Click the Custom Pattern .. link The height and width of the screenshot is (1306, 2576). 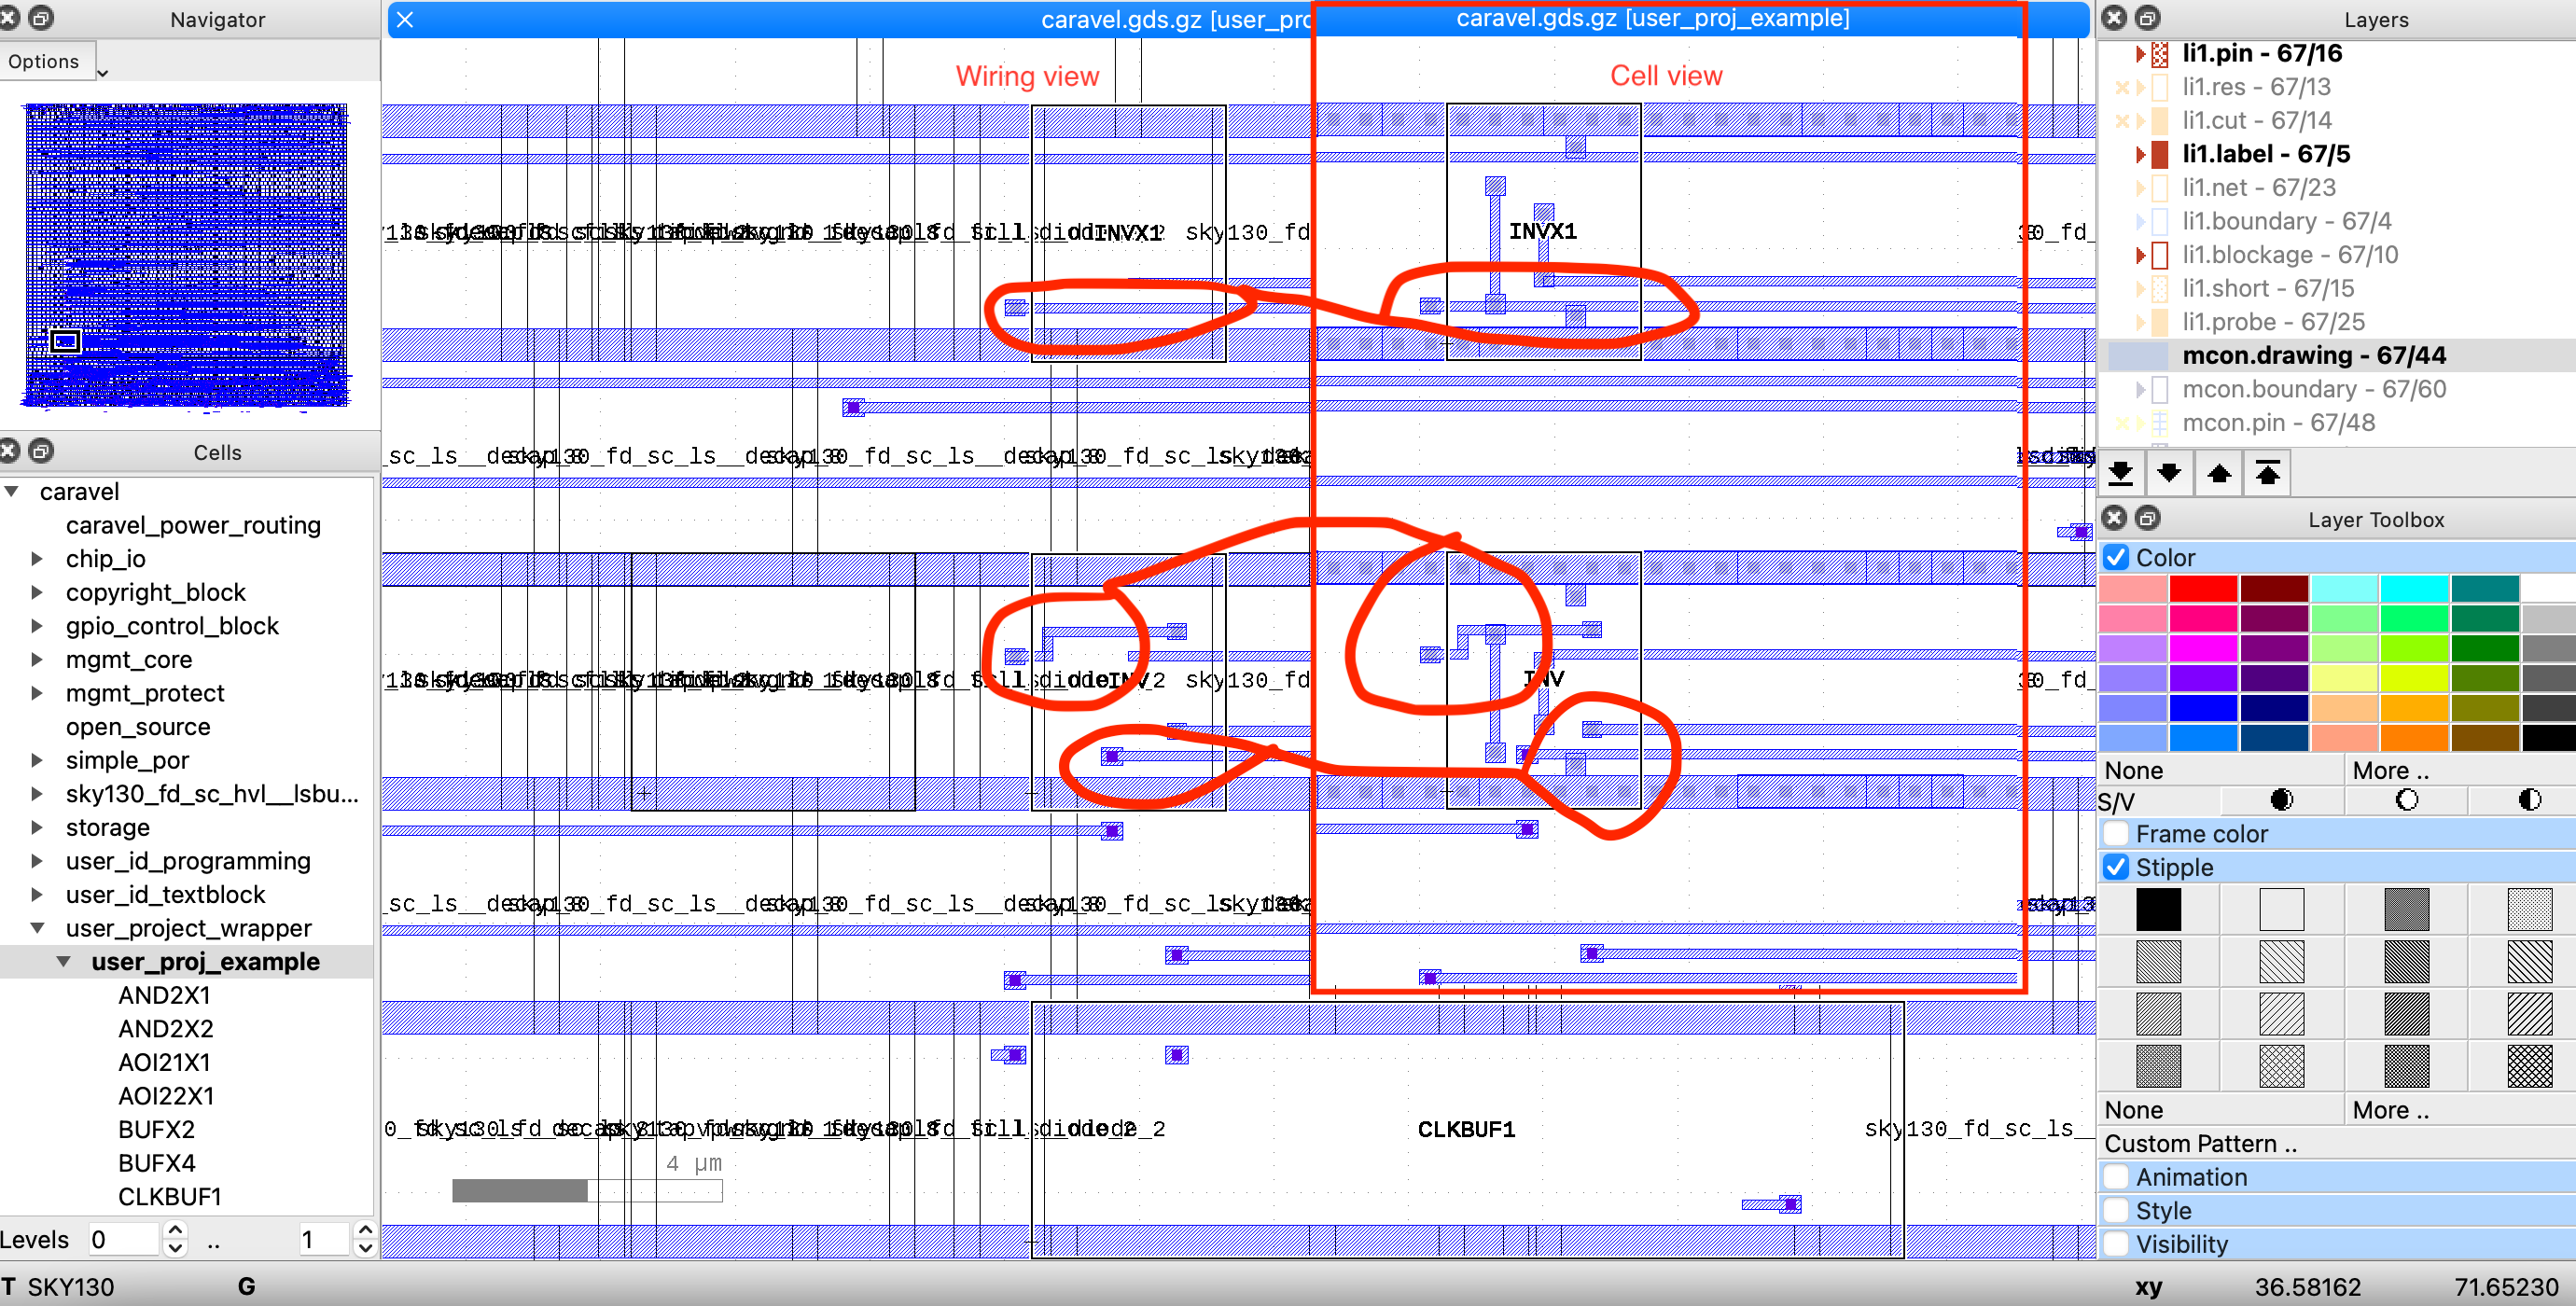[2200, 1144]
